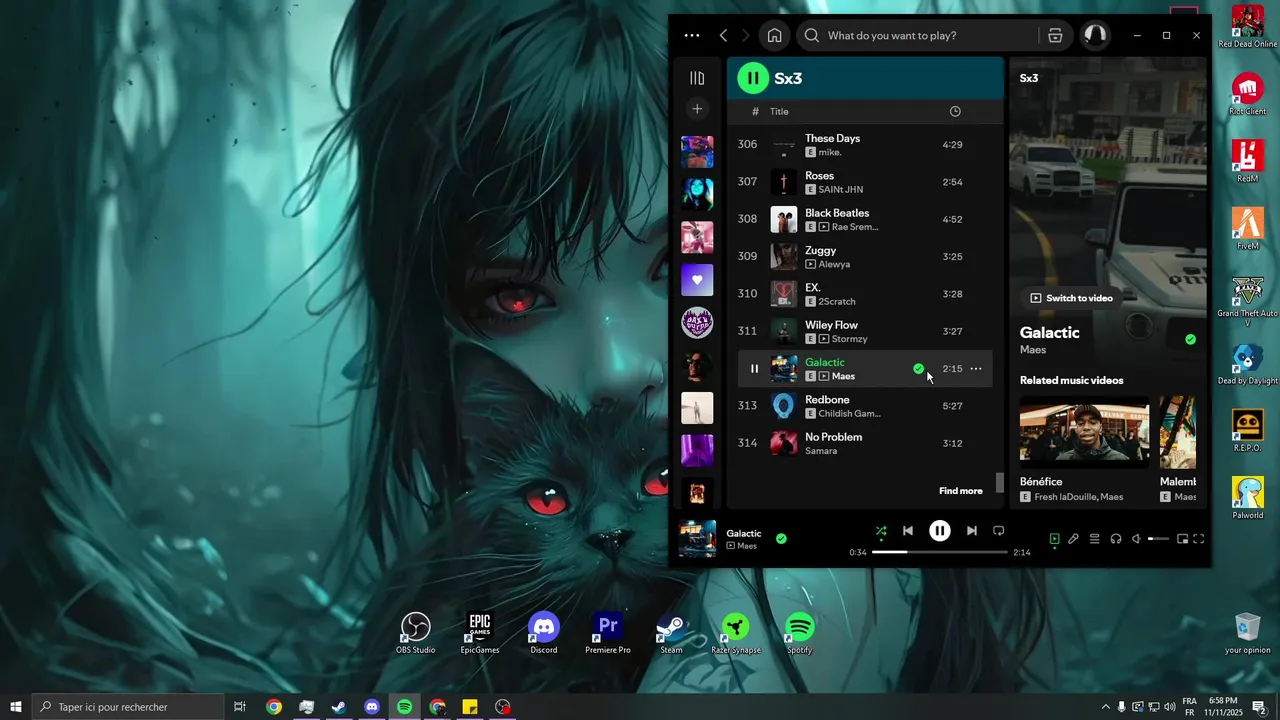The height and width of the screenshot is (720, 1280).
Task: Pause playback with the white bottom button
Action: pos(940,531)
